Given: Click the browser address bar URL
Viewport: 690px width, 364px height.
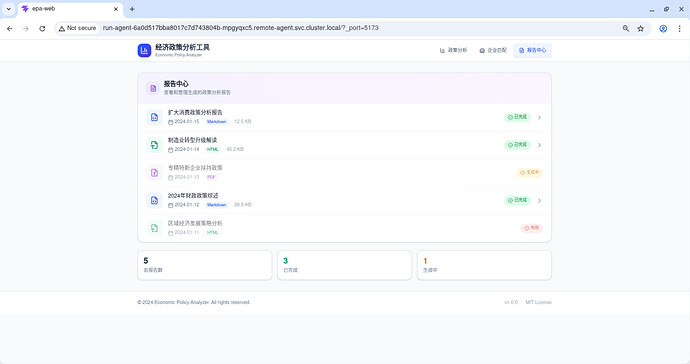Looking at the screenshot, I should coord(240,28).
